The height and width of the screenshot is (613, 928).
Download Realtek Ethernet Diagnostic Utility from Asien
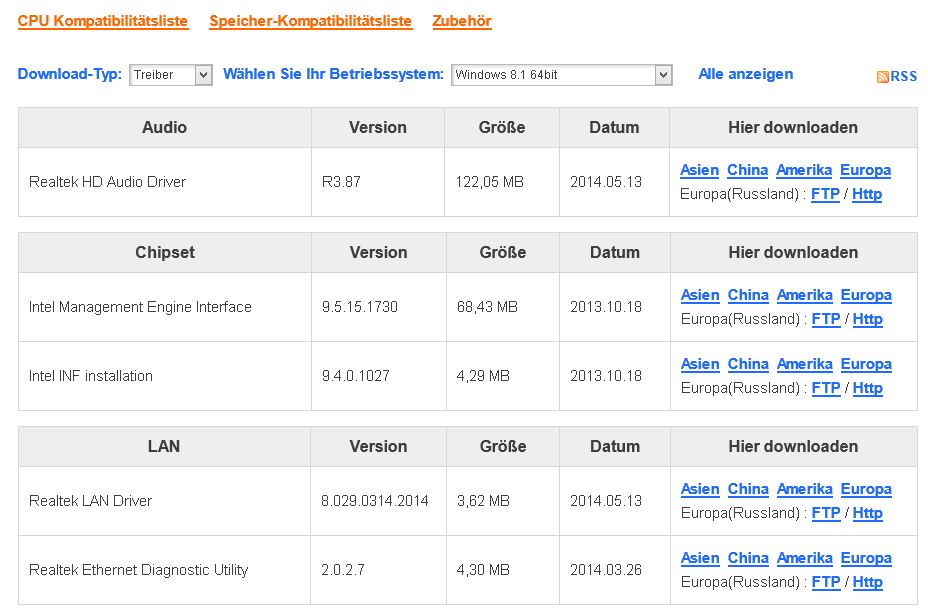click(x=700, y=558)
